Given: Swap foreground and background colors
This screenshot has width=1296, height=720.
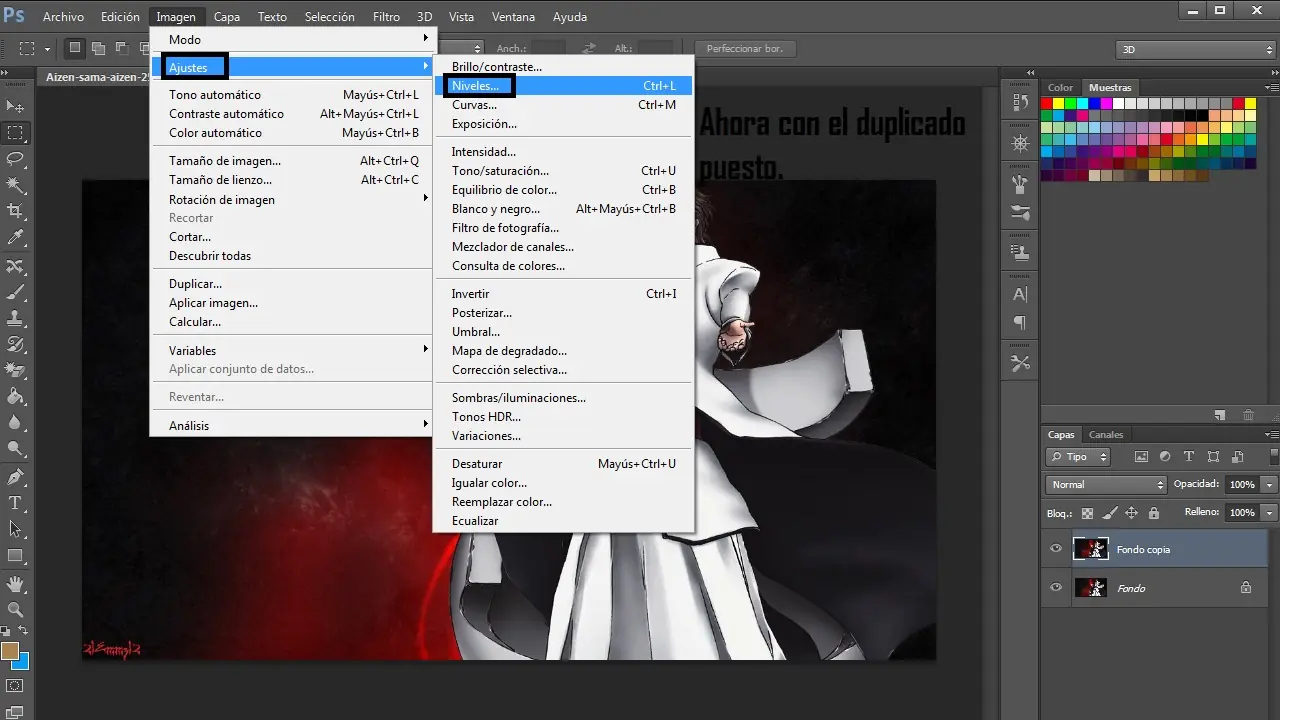Looking at the screenshot, I should pyautogui.click(x=23, y=631).
